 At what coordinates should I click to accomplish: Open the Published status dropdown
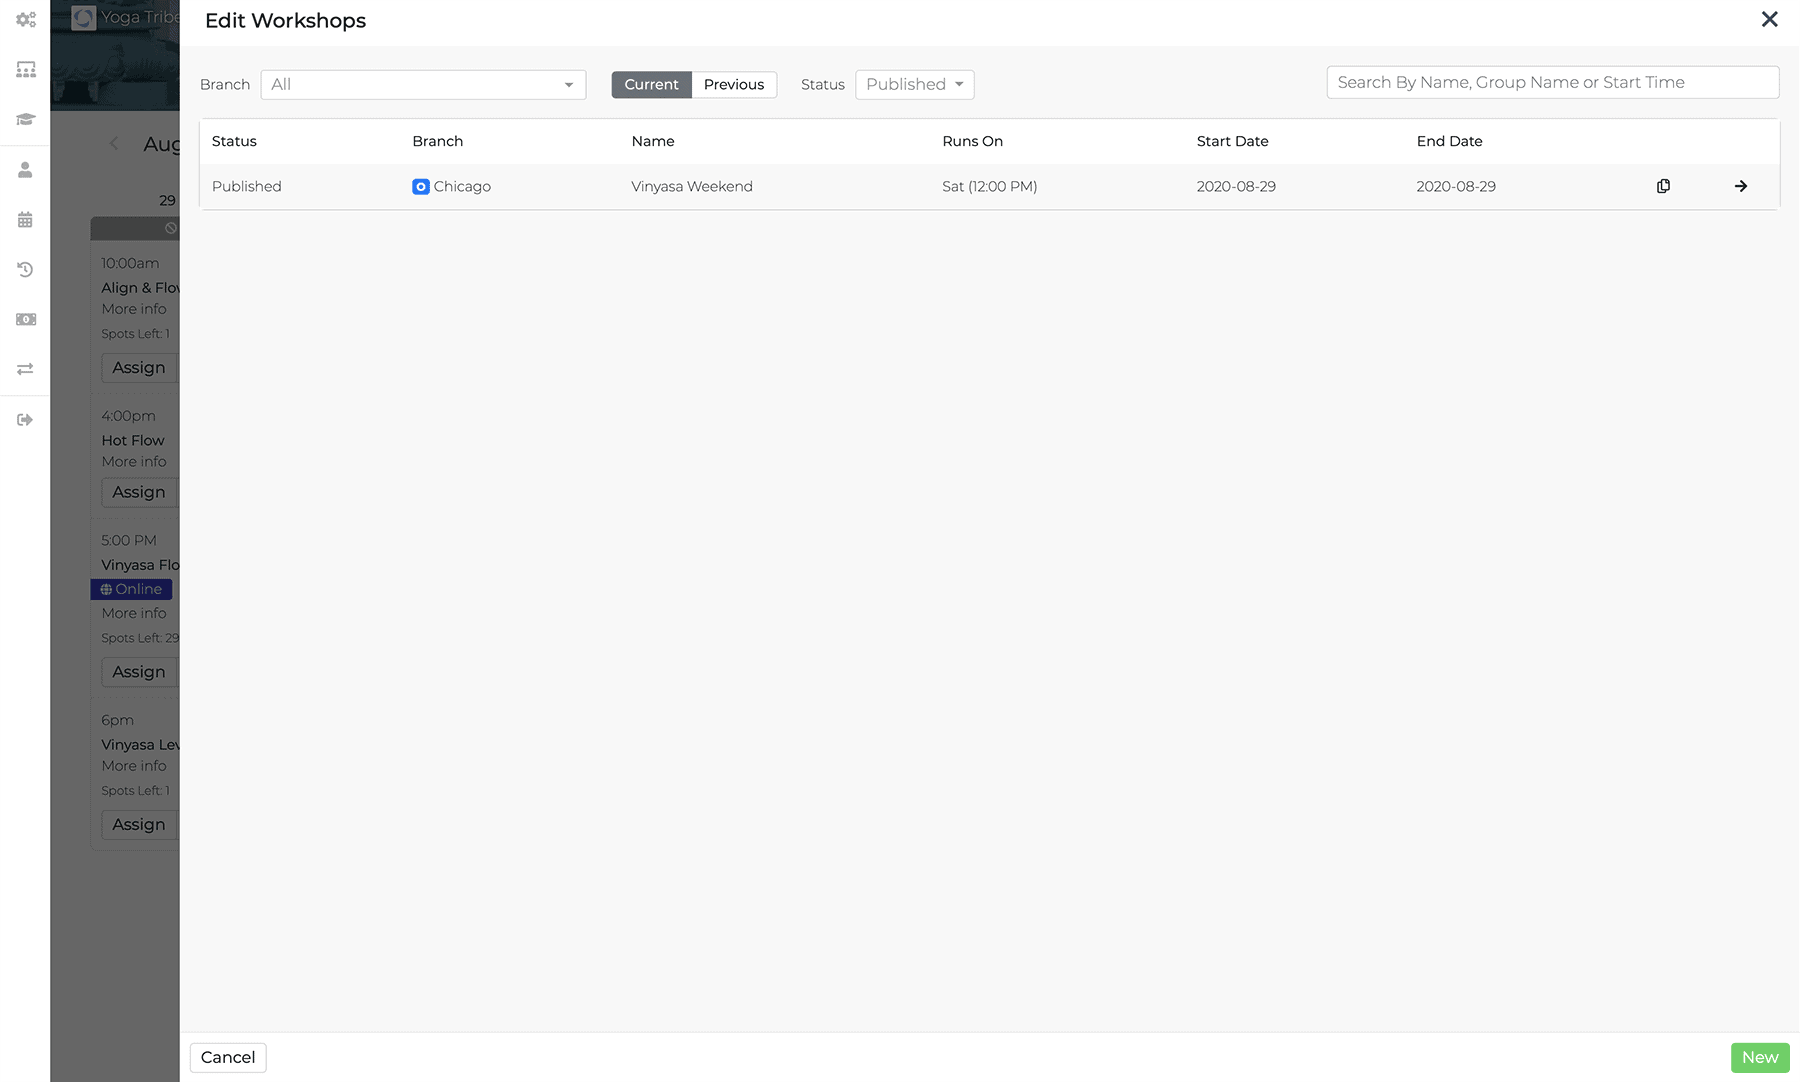click(x=914, y=85)
